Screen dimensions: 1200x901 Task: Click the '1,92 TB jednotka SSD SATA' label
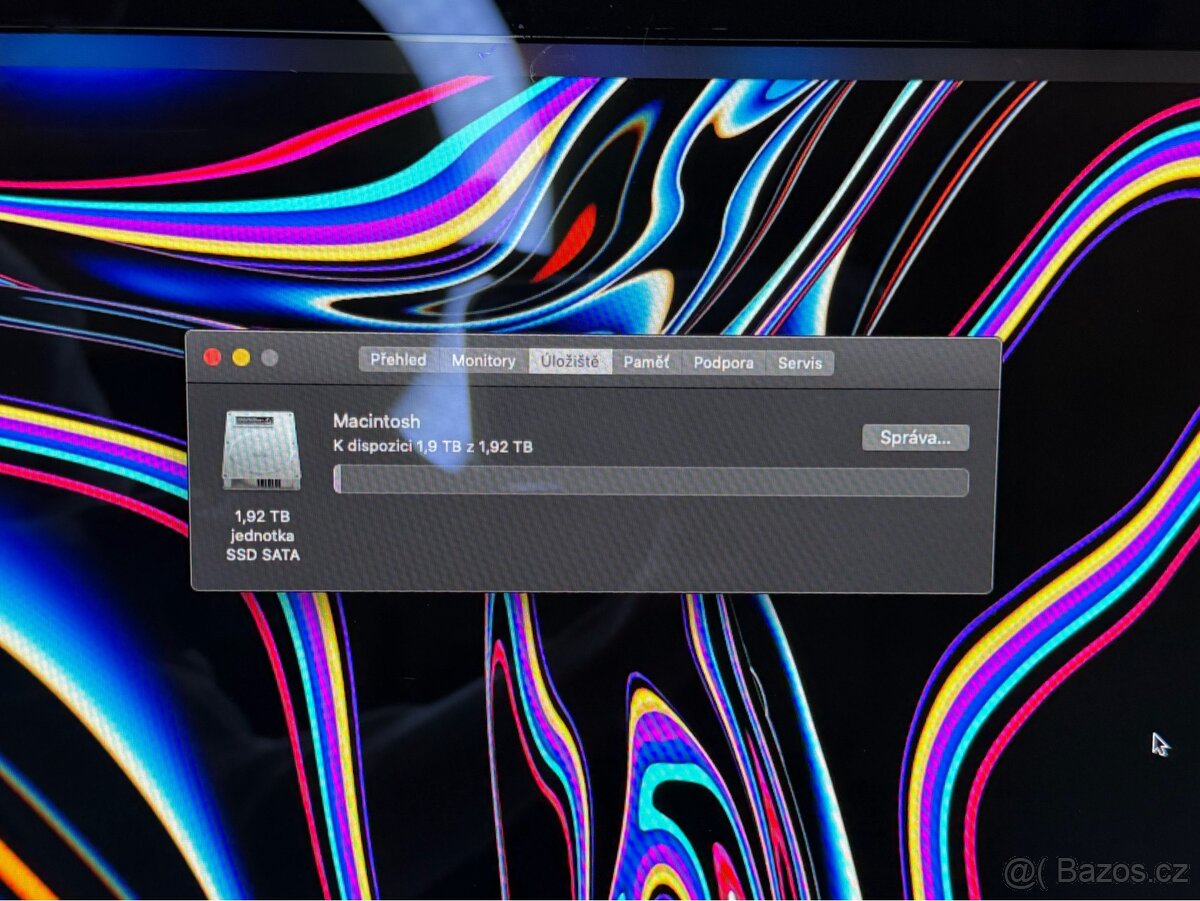pyautogui.click(x=262, y=535)
